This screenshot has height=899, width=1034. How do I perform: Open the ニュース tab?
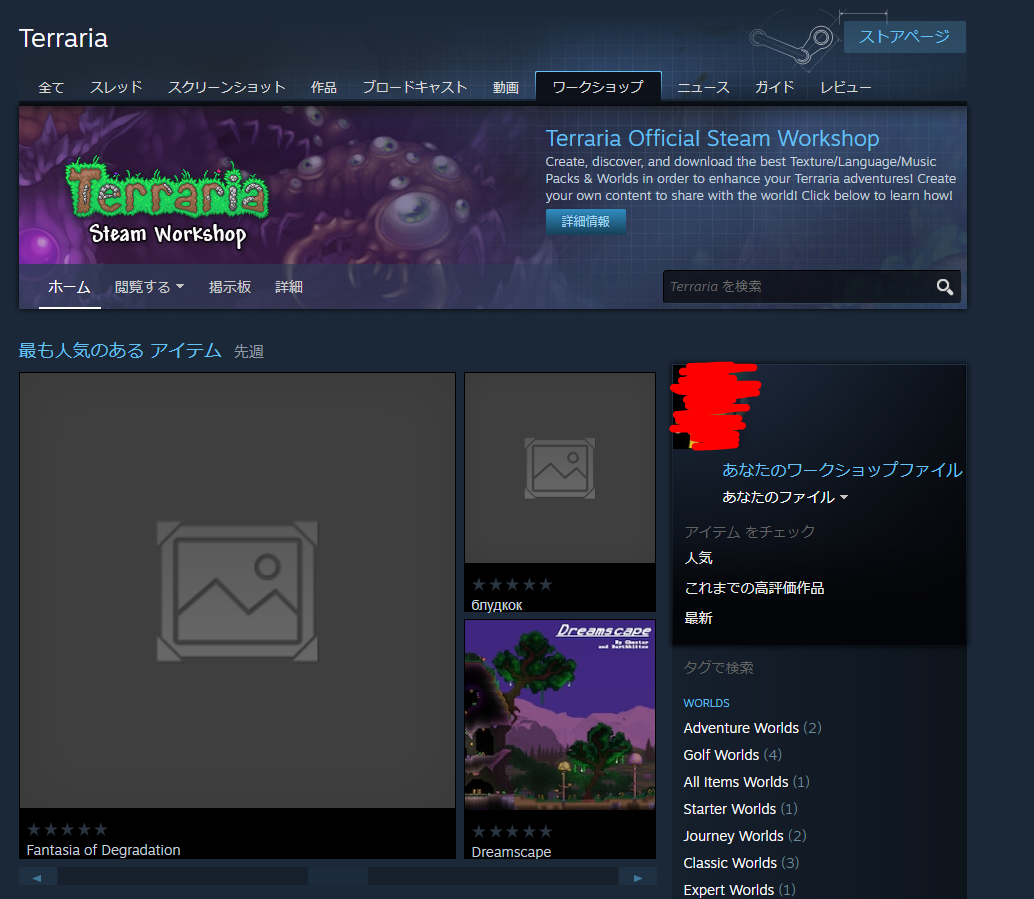pyautogui.click(x=704, y=88)
